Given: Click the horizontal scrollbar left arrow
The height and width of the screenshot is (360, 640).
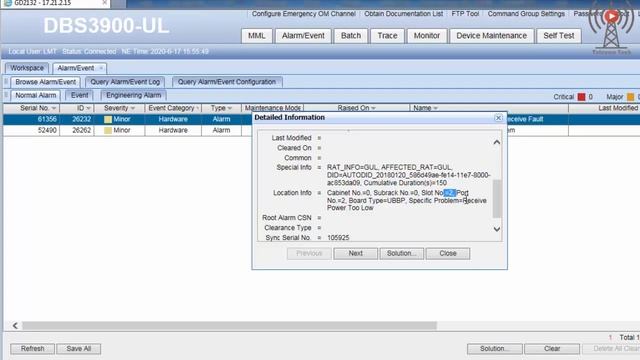Looking at the screenshot, I should click(15, 326).
